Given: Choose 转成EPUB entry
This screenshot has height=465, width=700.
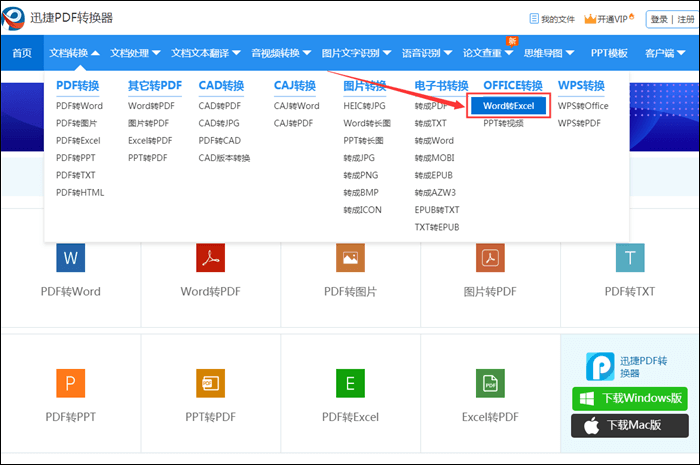Looking at the screenshot, I should pyautogui.click(x=433, y=175).
